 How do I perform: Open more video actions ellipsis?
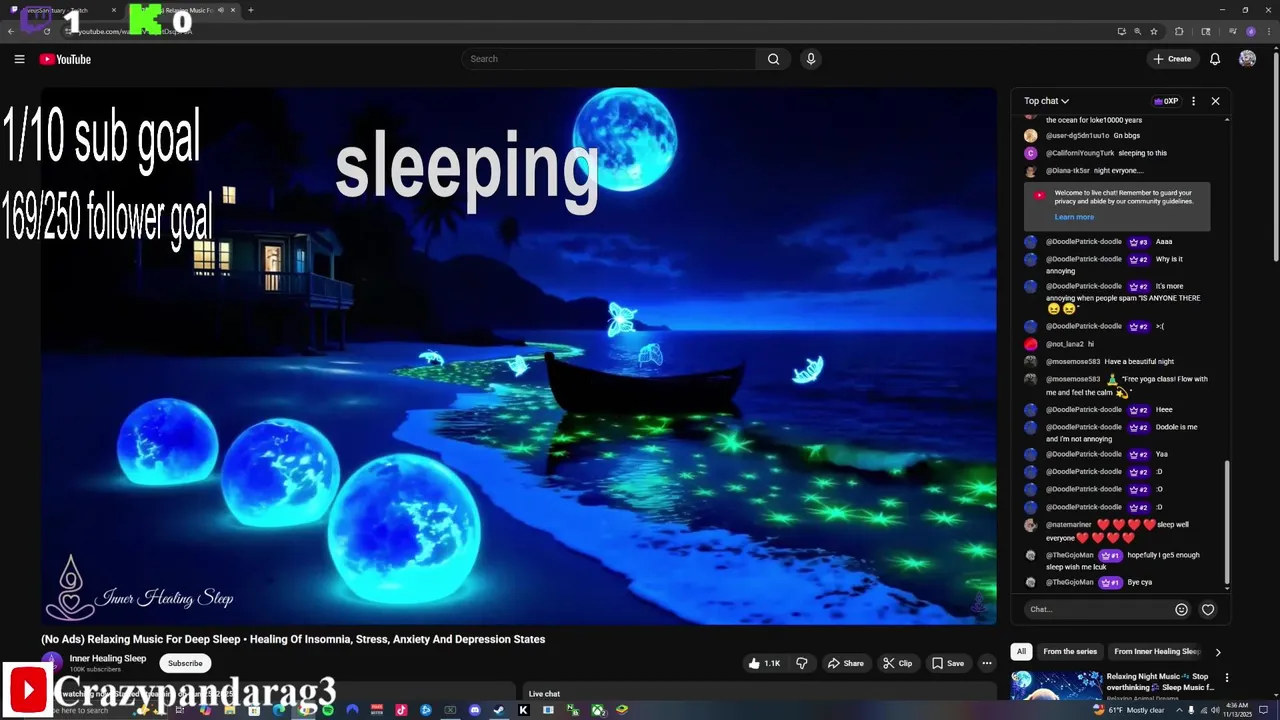point(986,663)
